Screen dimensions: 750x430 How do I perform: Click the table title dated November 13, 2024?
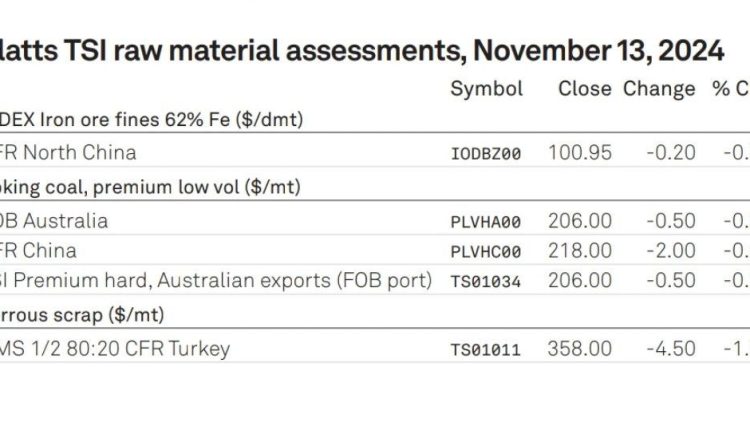(362, 51)
